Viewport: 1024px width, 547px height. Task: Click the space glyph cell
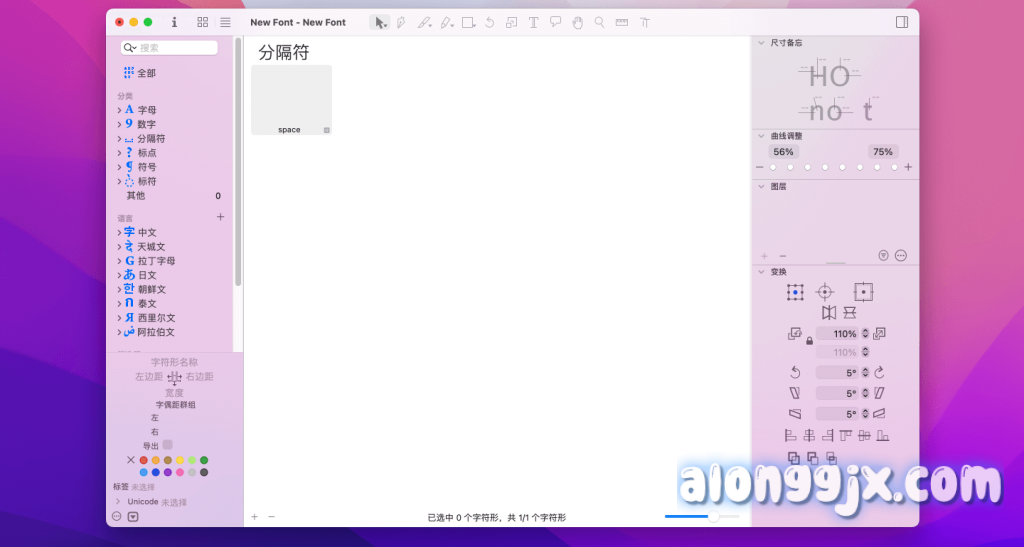point(291,99)
